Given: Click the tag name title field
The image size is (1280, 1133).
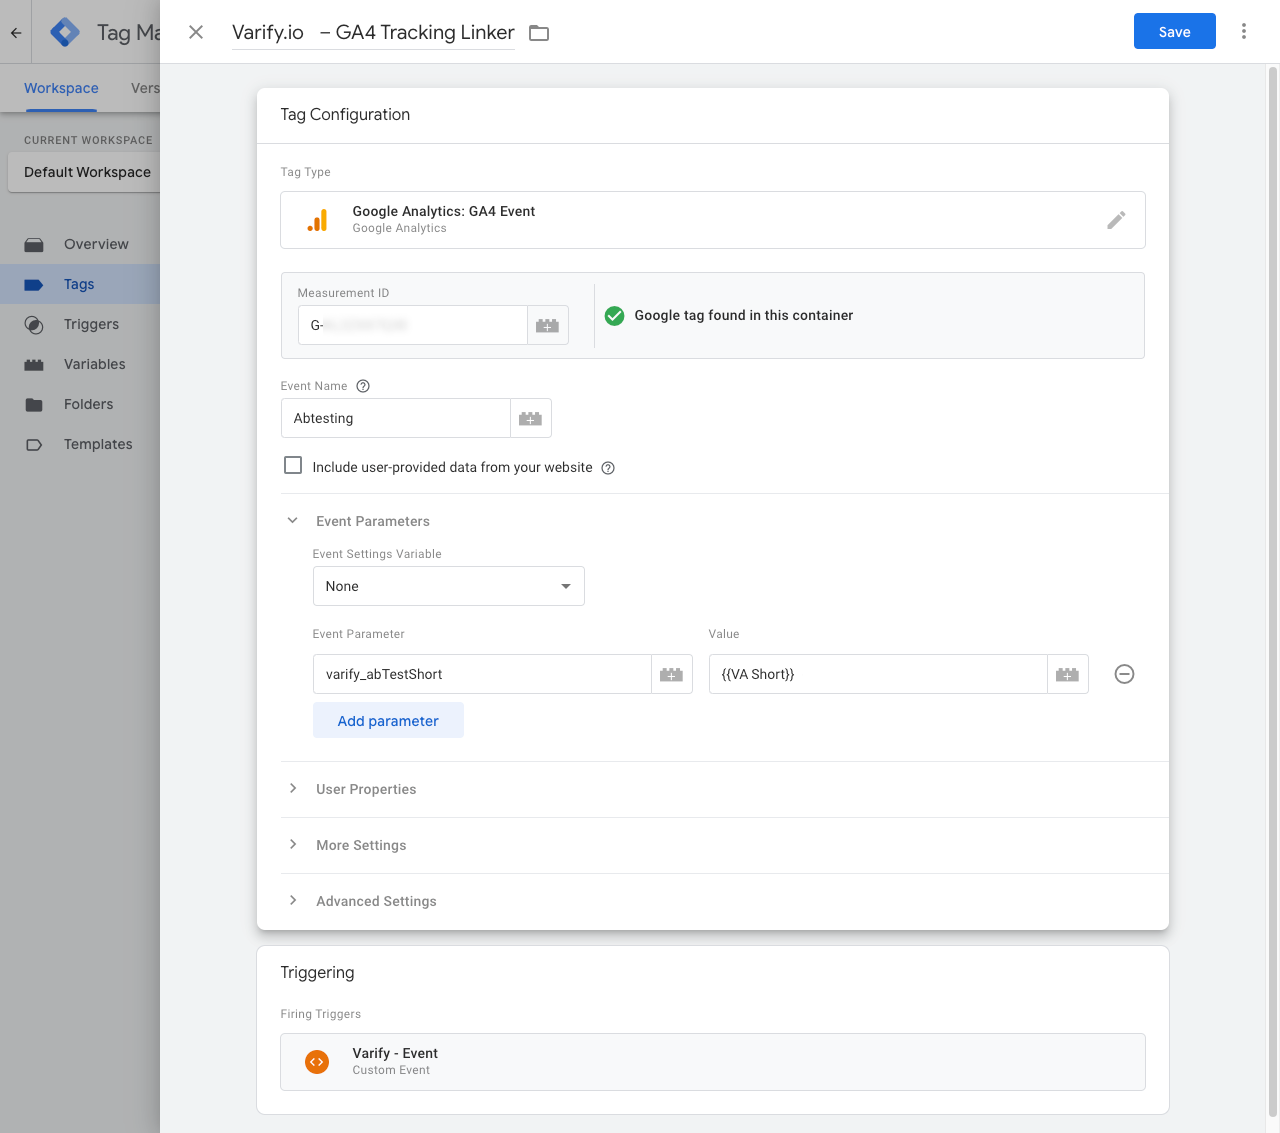Looking at the screenshot, I should (373, 32).
